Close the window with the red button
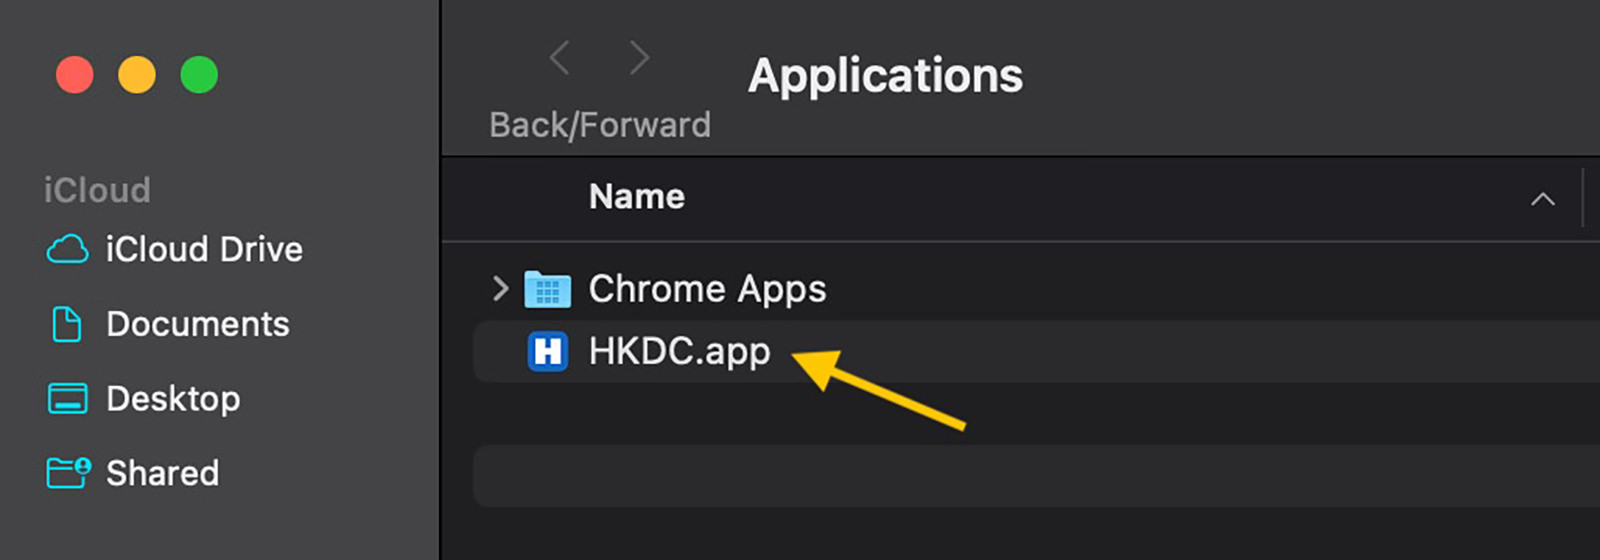Viewport: 1600px width, 560px height. click(x=75, y=75)
